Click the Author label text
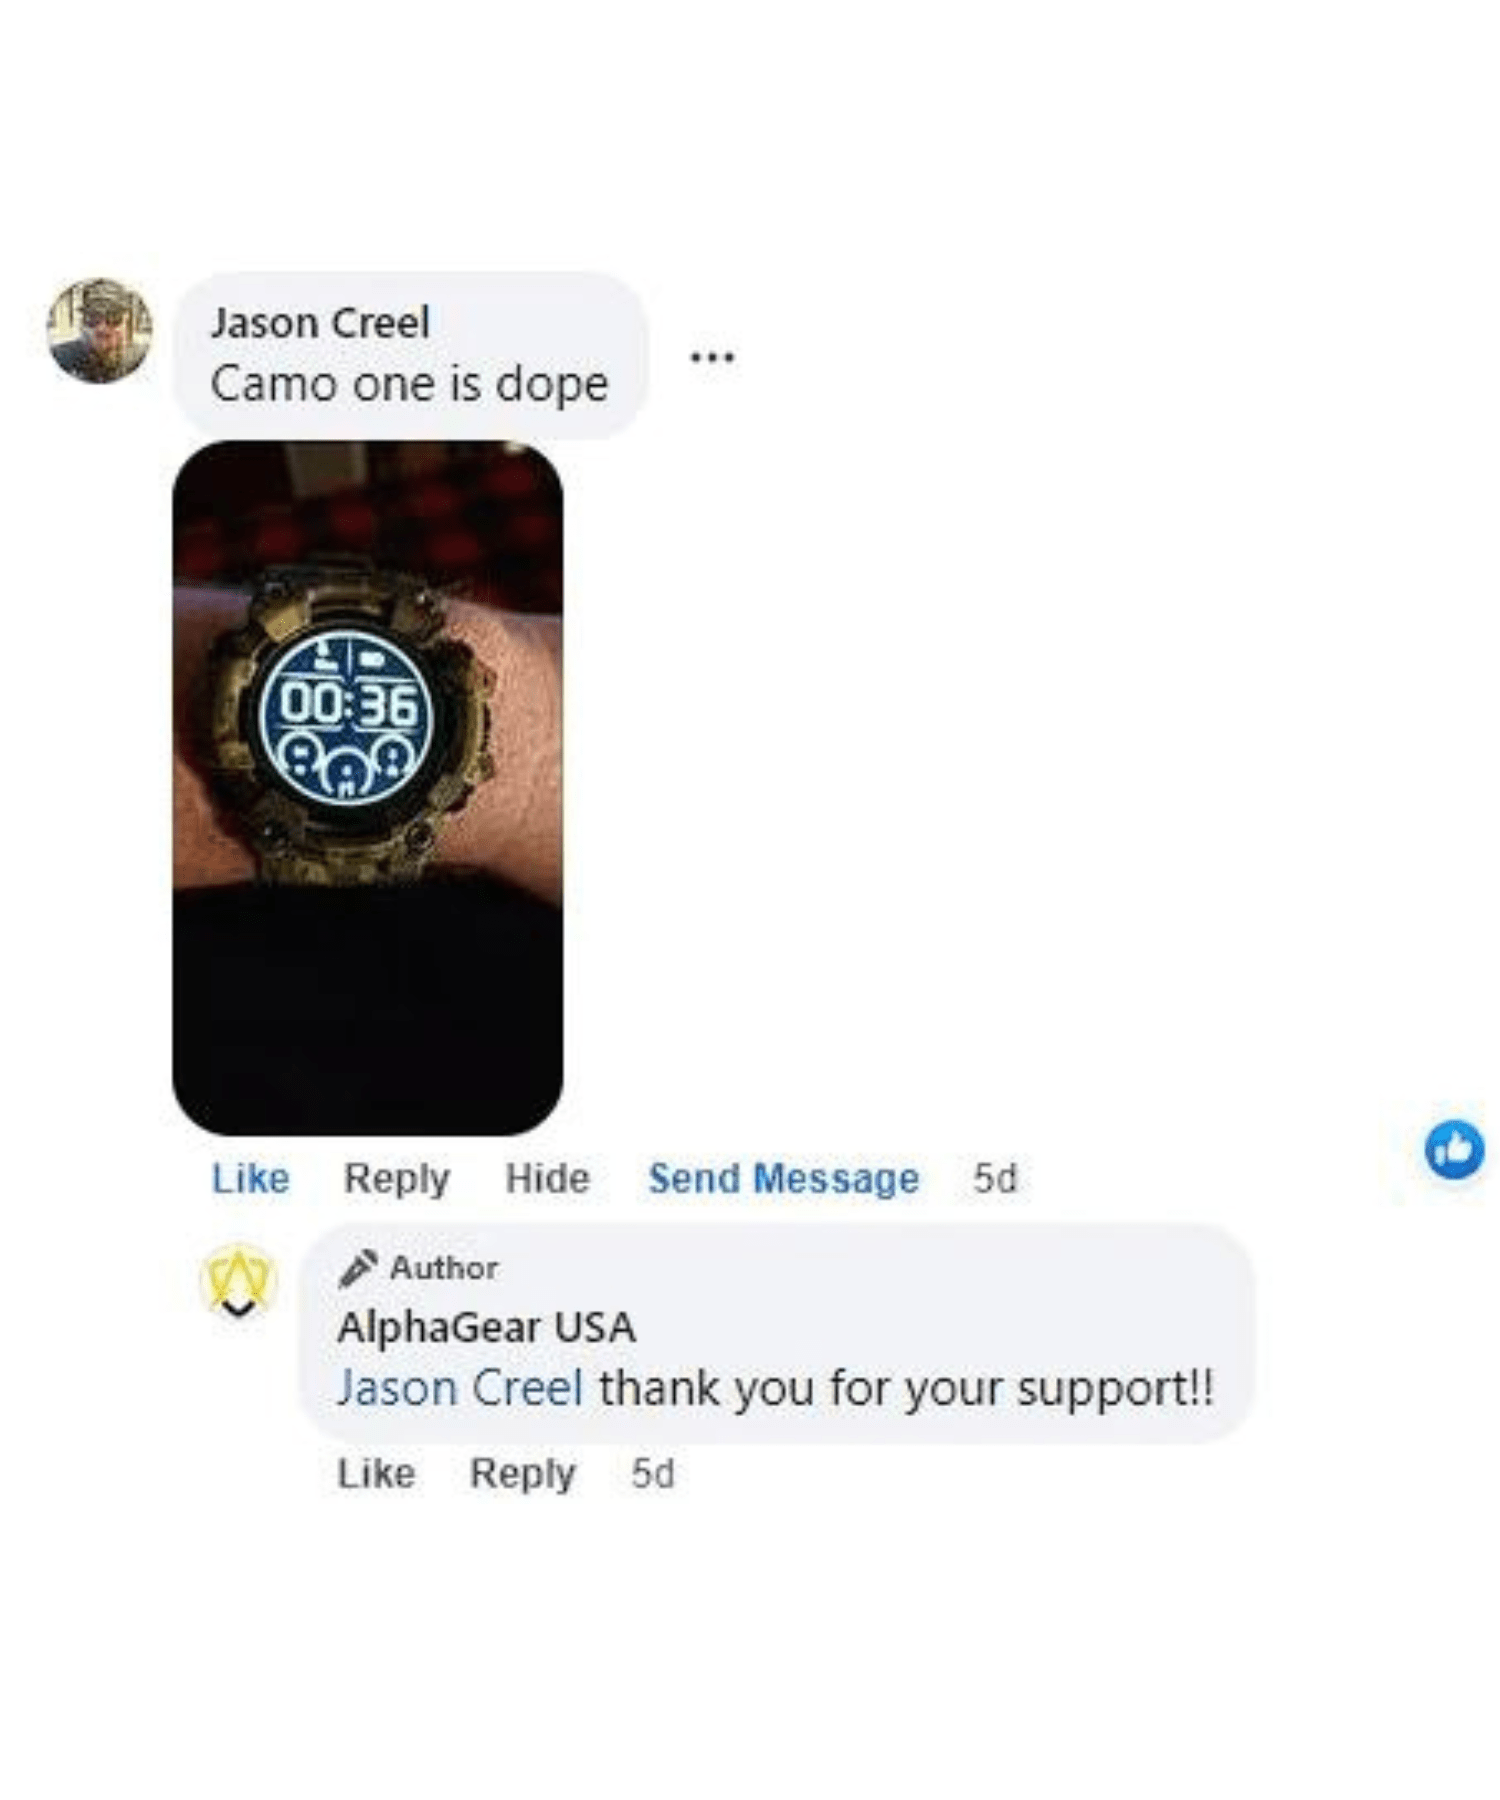This screenshot has width=1500, height=1800. click(444, 1268)
